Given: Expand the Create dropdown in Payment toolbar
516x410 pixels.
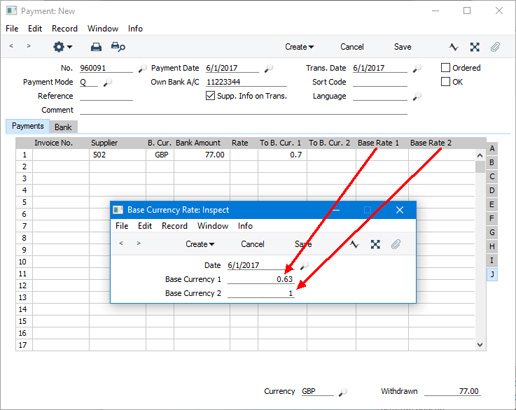Looking at the screenshot, I should (x=299, y=47).
